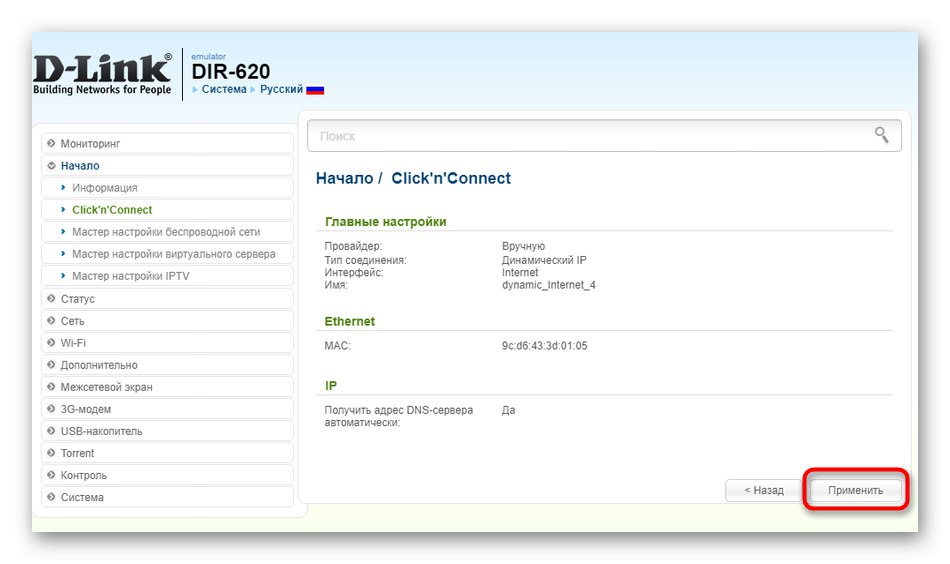Click the Применить button
This screenshot has width=950, height=564.
point(855,490)
